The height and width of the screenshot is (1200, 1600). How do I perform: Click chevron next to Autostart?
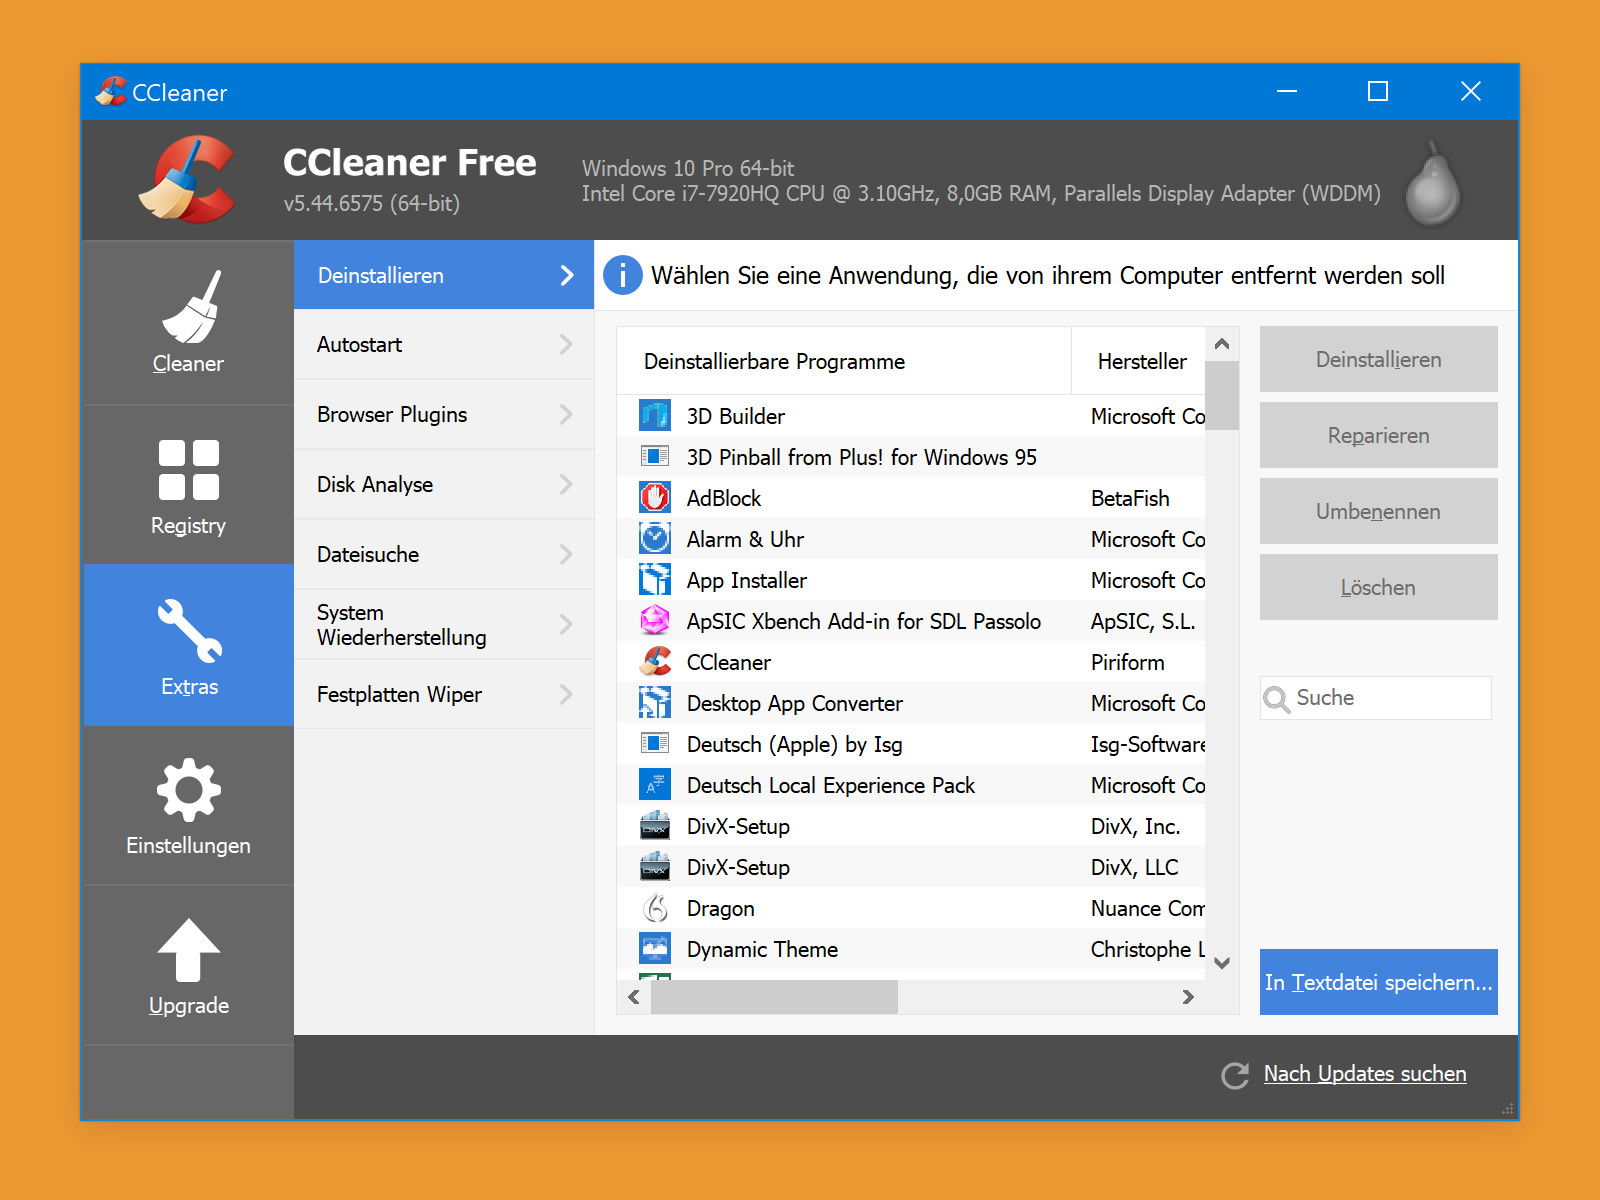click(566, 344)
